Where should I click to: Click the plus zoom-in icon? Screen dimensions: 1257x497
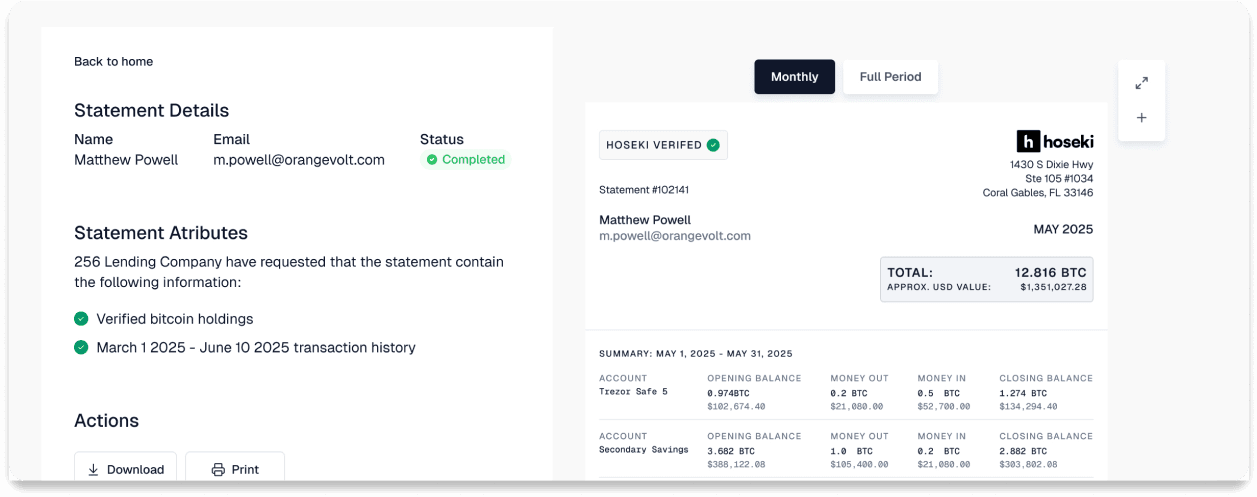coord(1141,118)
